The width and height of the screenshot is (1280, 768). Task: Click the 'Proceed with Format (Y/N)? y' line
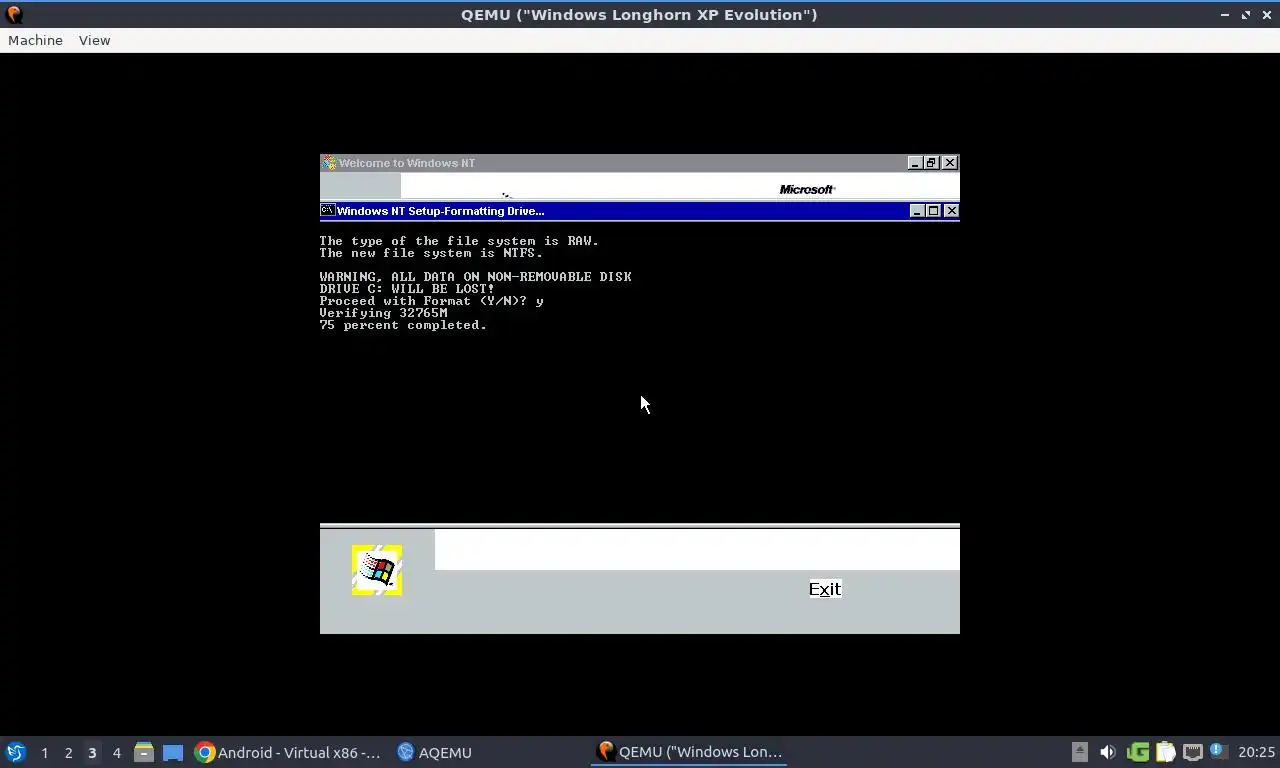tap(431, 301)
